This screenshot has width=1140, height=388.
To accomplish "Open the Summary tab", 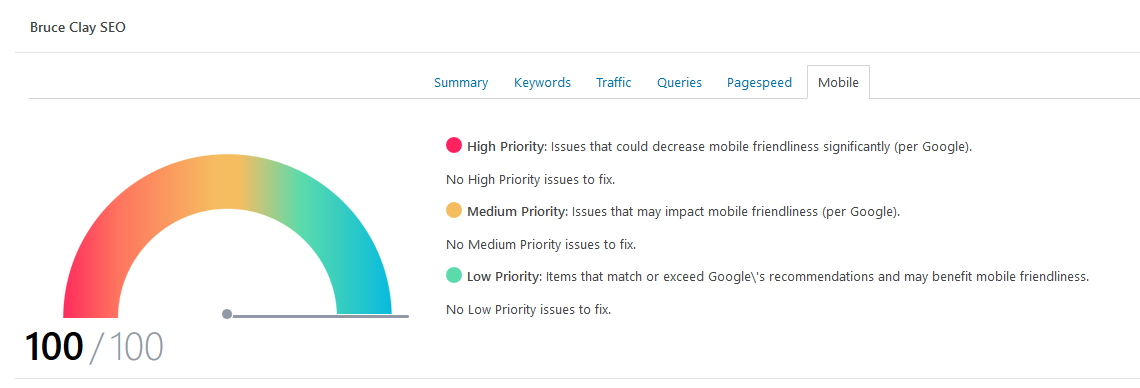I will [x=461, y=82].
